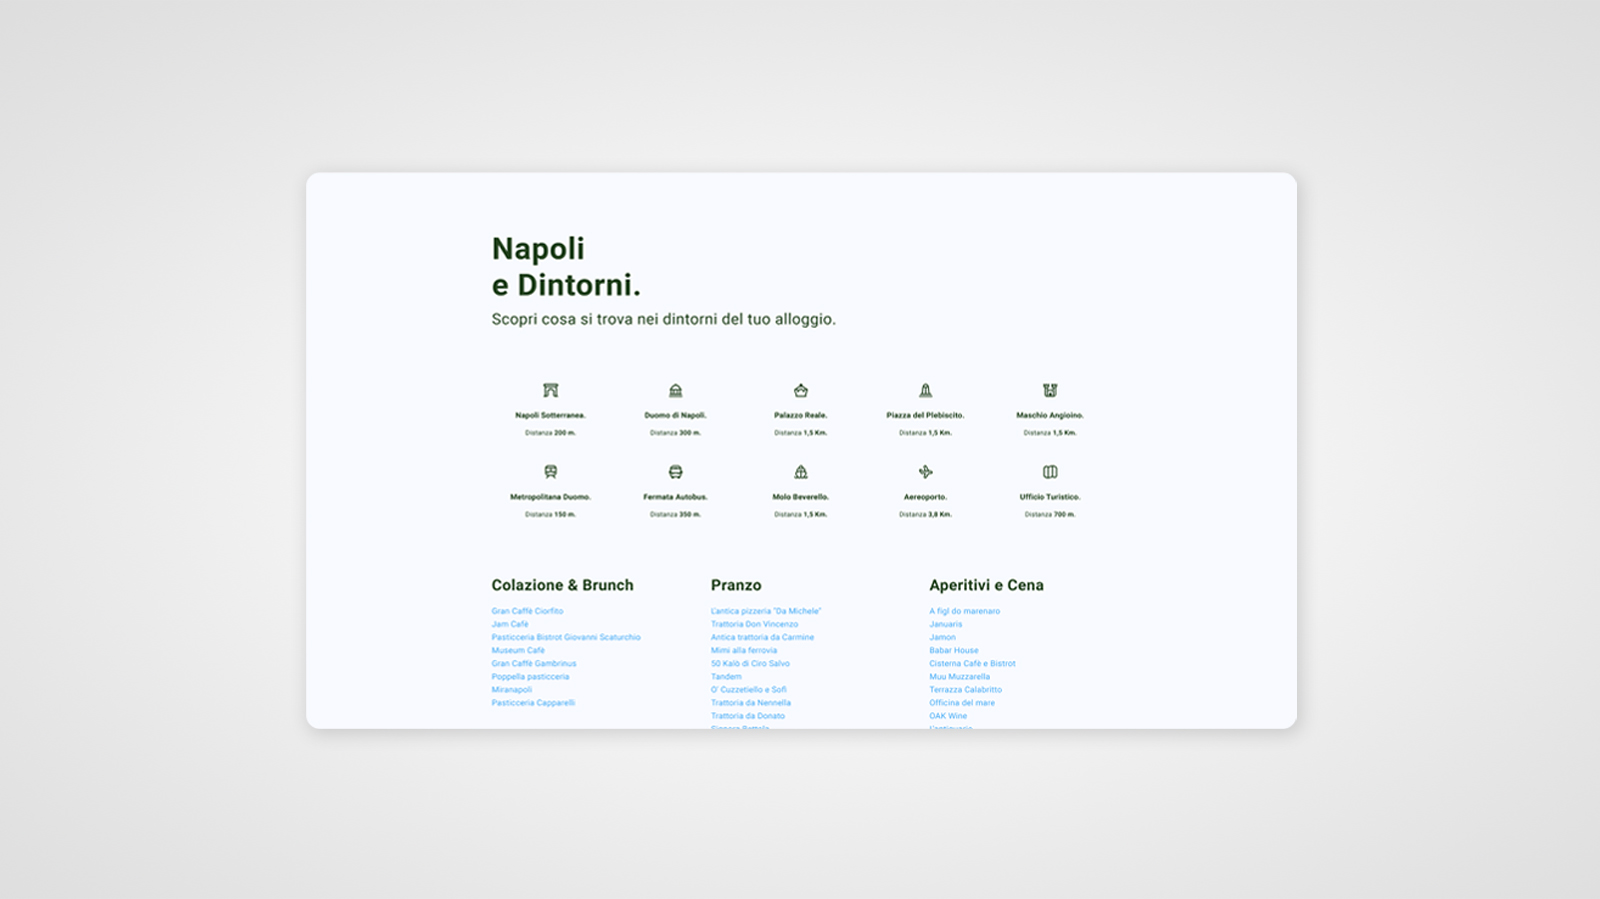
Task: Open 50 Kalò di Ciro Salvo link
Action: point(750,663)
